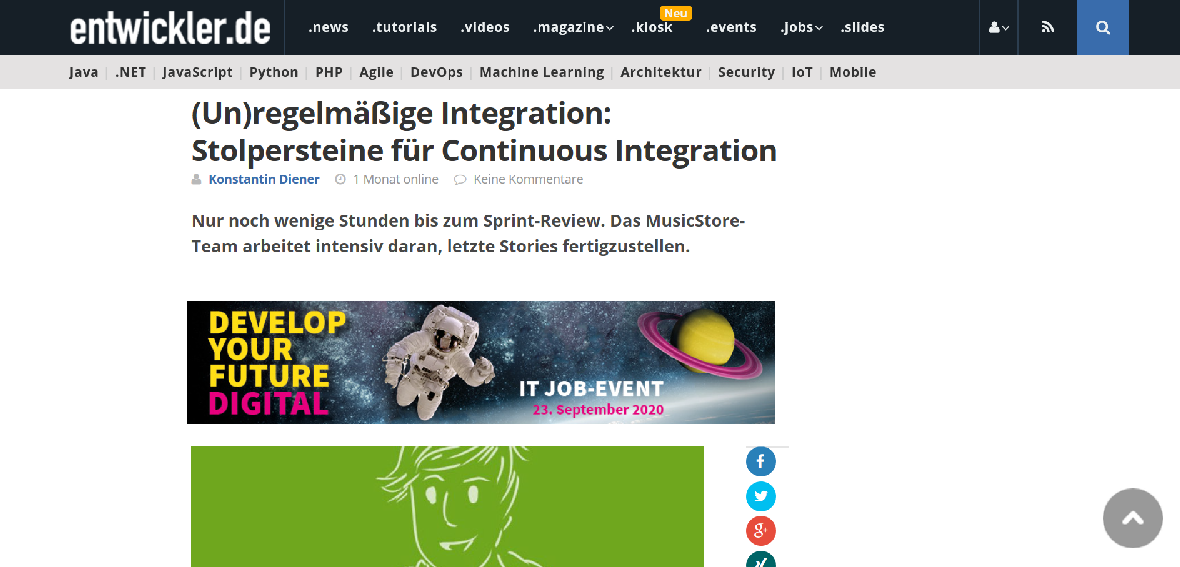This screenshot has width=1180, height=567.
Task: Share article via Xing icon
Action: click(x=761, y=559)
